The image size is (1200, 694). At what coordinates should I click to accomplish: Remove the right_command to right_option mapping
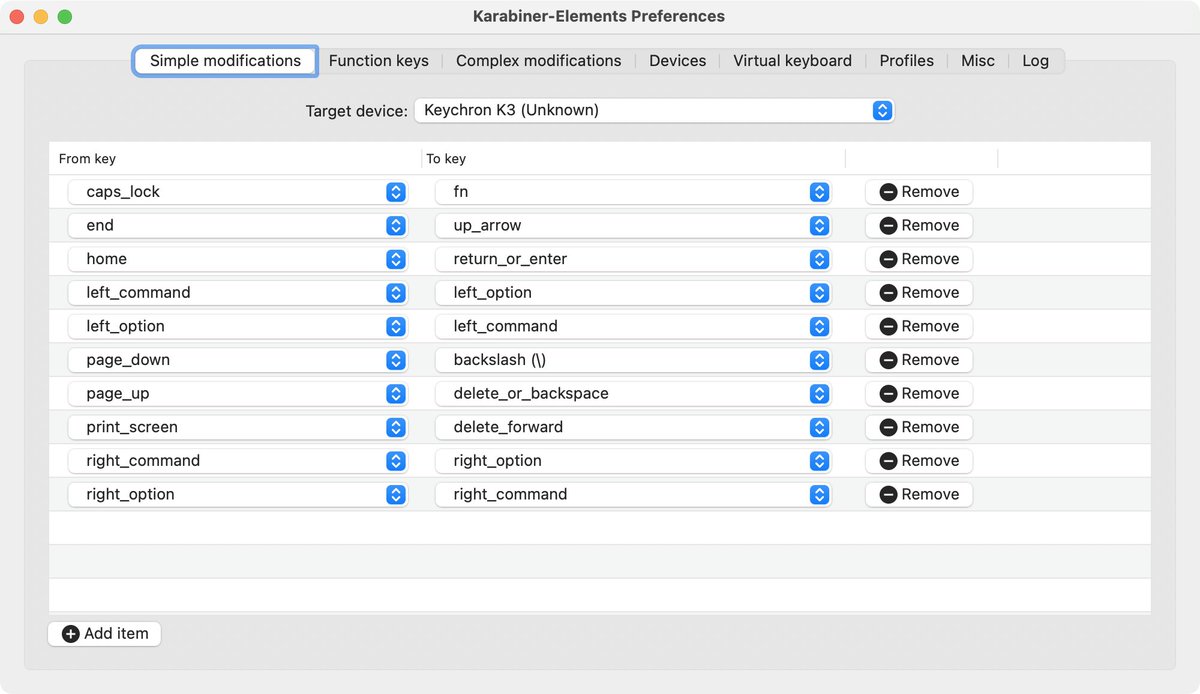(x=919, y=461)
